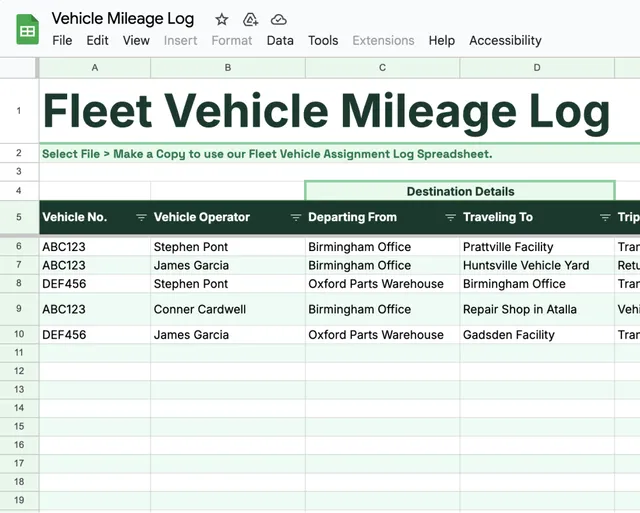
Task: Star the Vehicle Mileage Log document
Action: (x=222, y=19)
